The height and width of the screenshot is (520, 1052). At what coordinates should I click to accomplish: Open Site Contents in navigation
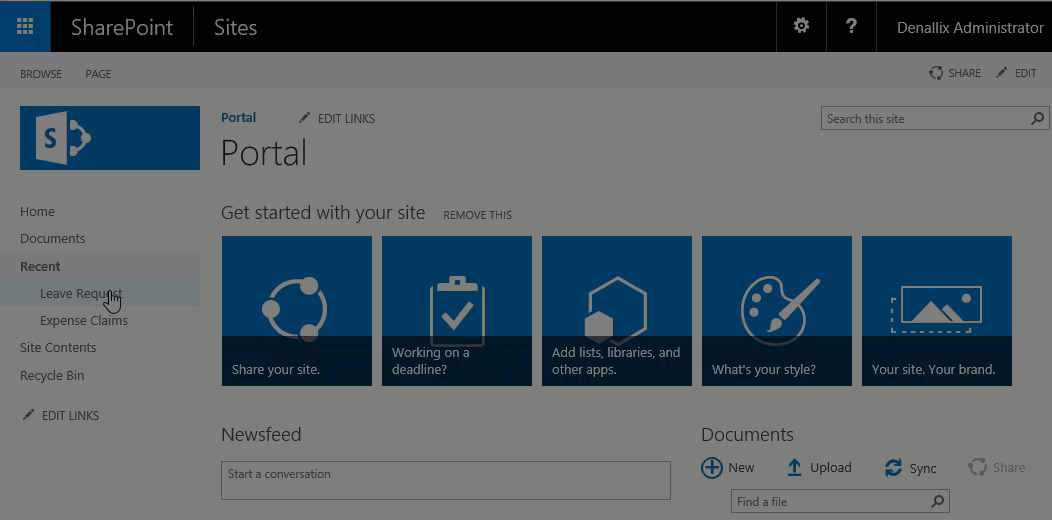[x=58, y=348]
